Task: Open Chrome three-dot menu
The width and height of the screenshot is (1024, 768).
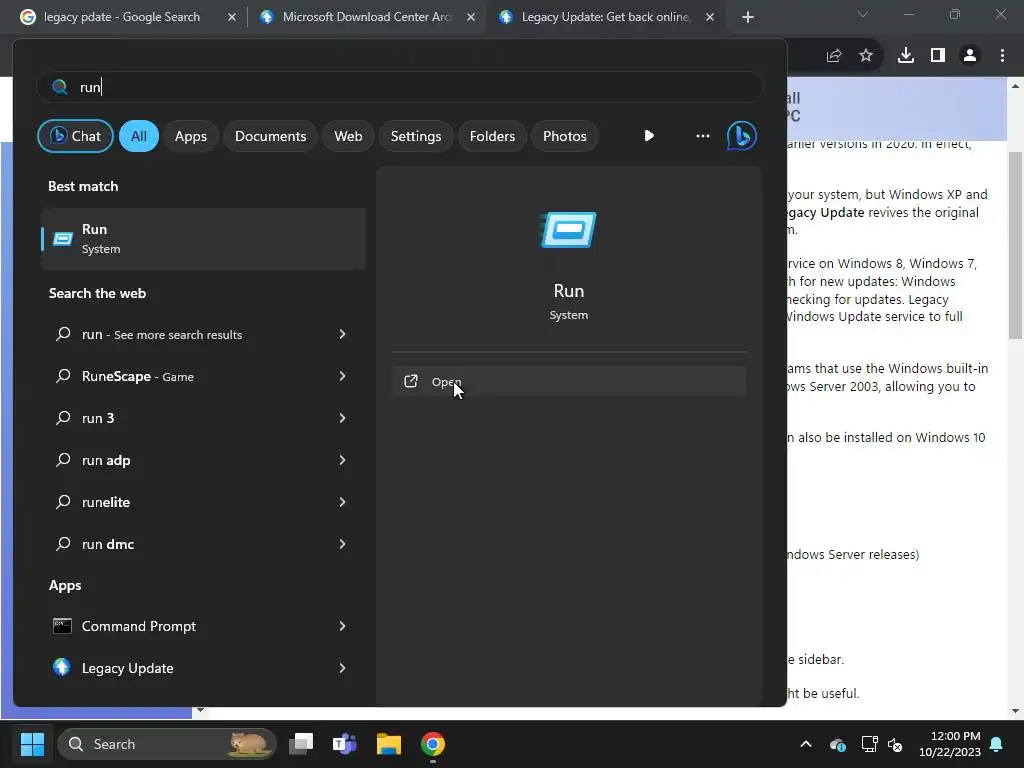Action: coord(1002,56)
